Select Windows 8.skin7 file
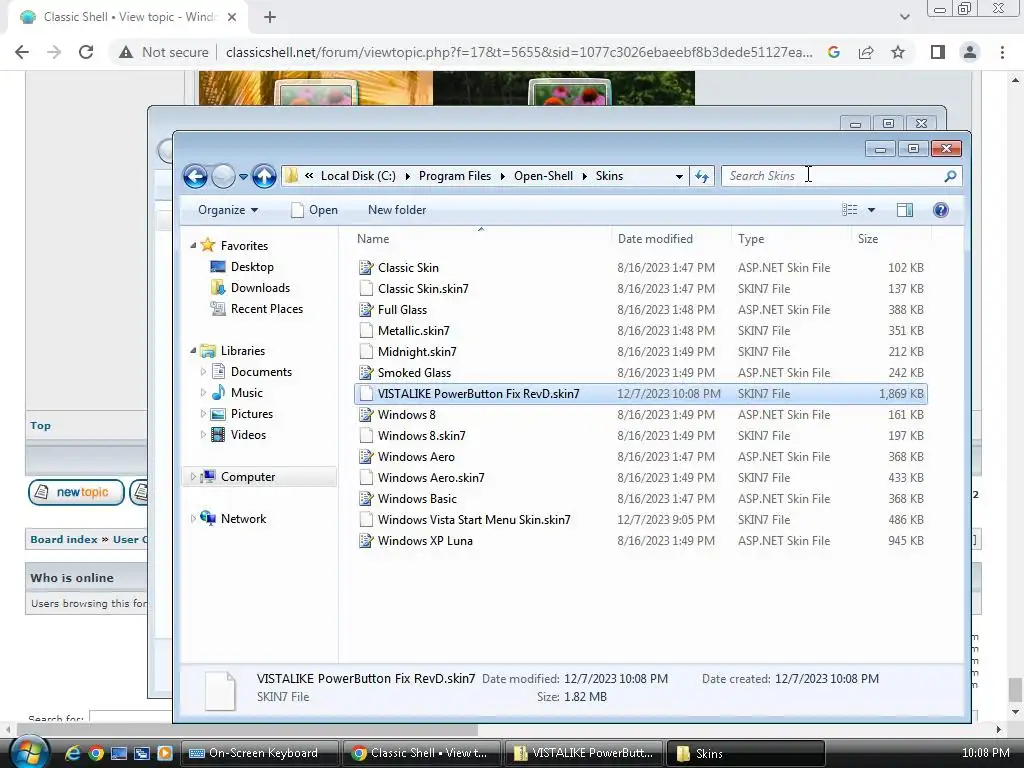Viewport: 1024px width, 768px height. coord(421,436)
